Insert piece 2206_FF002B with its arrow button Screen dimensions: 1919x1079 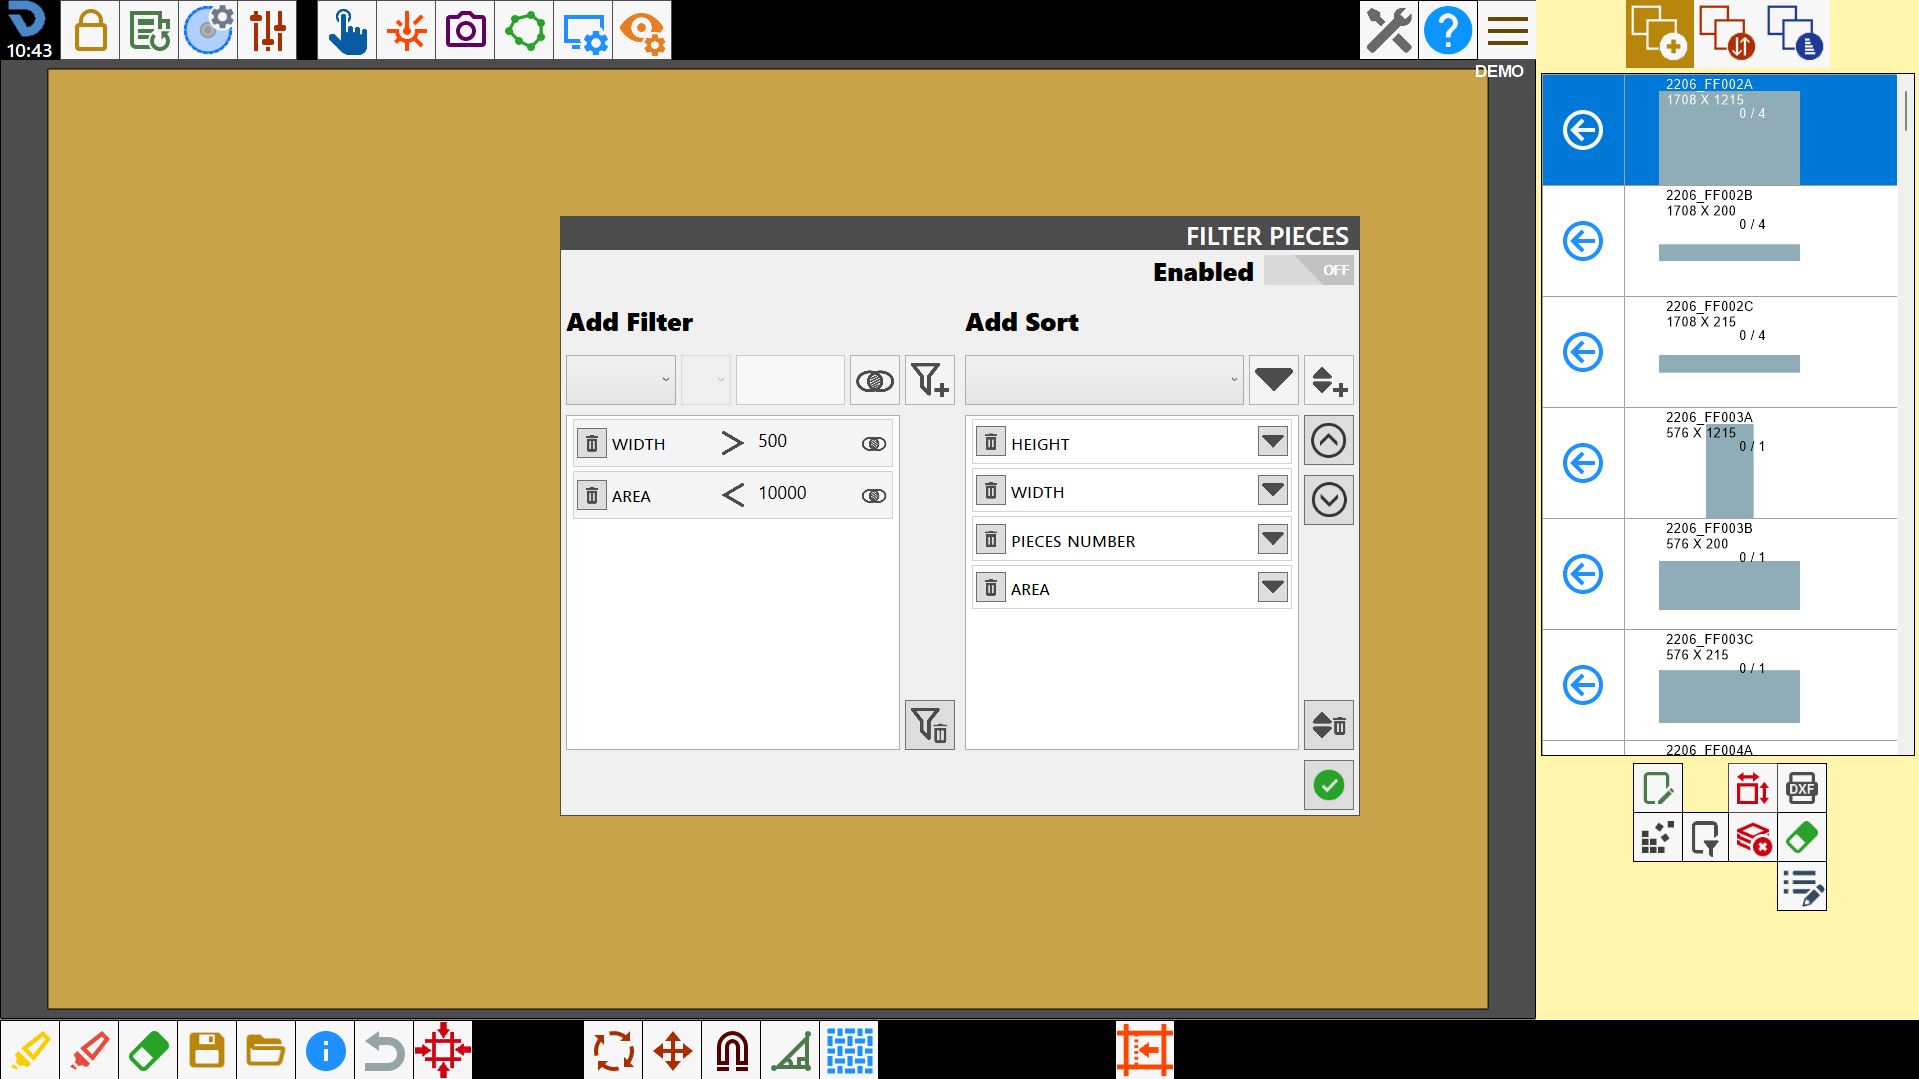1583,241
